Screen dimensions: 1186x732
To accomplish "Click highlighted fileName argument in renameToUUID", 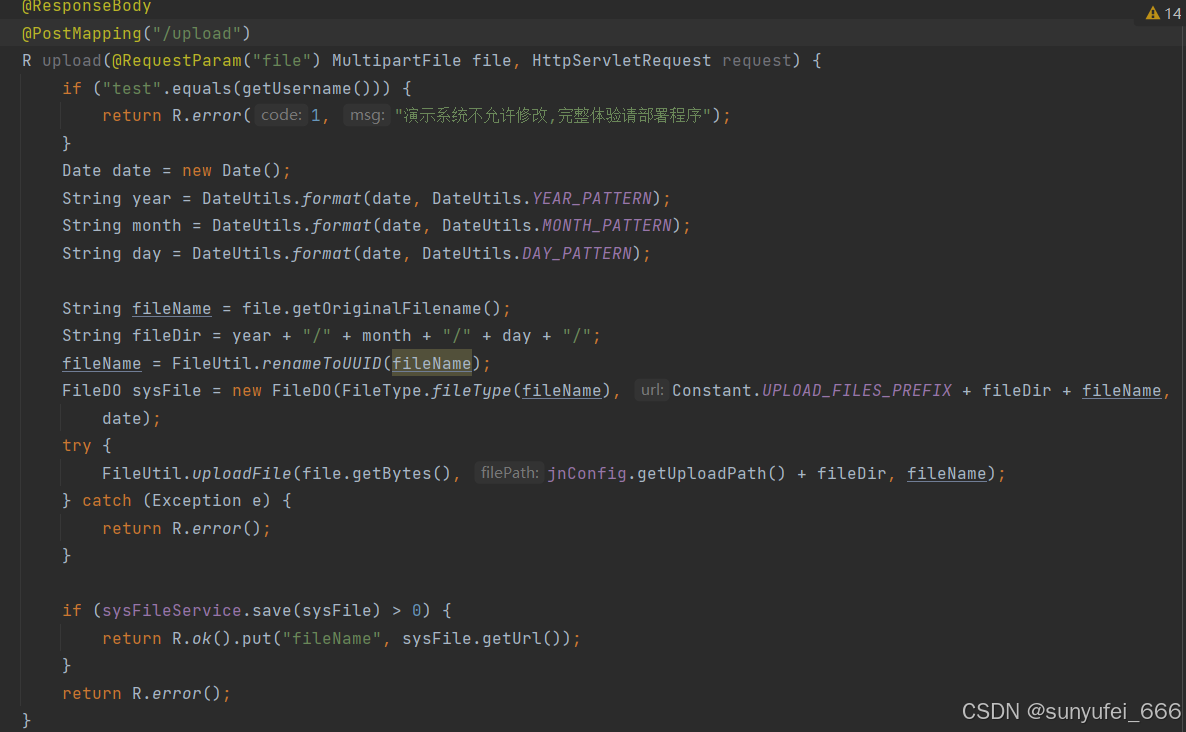I will 431,364.
